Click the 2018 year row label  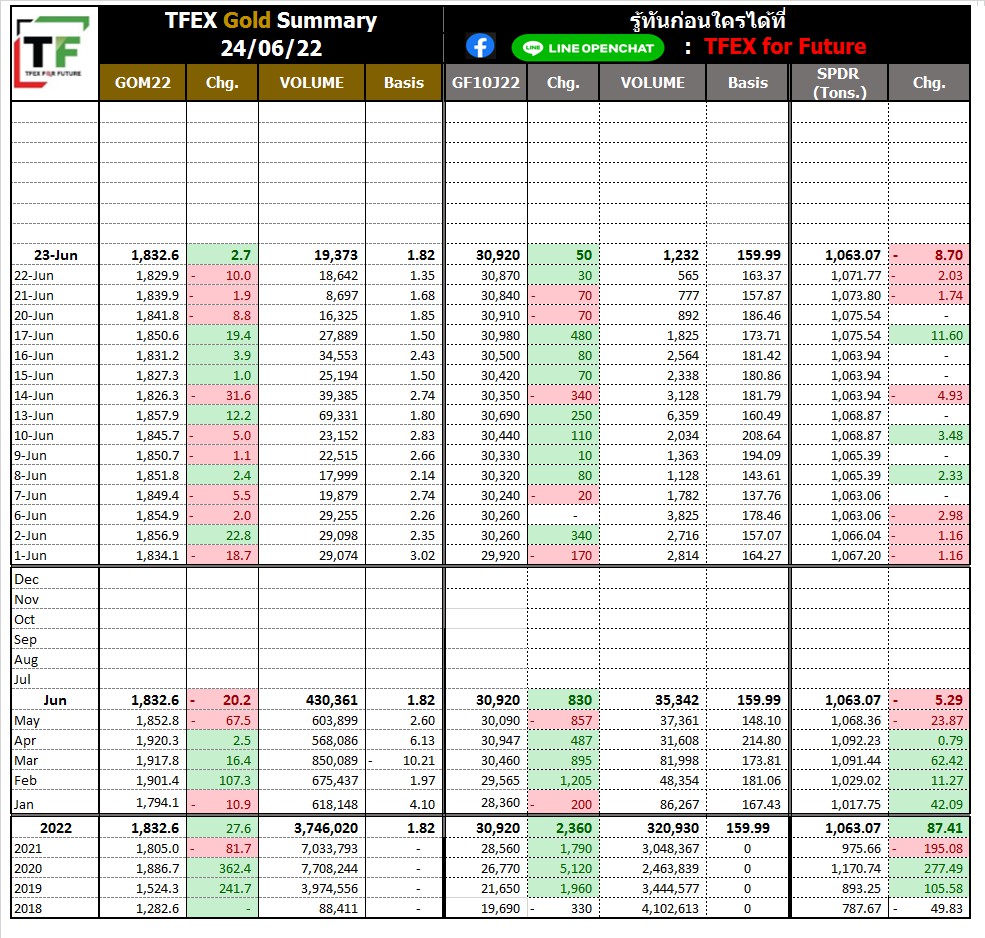(x=28, y=908)
